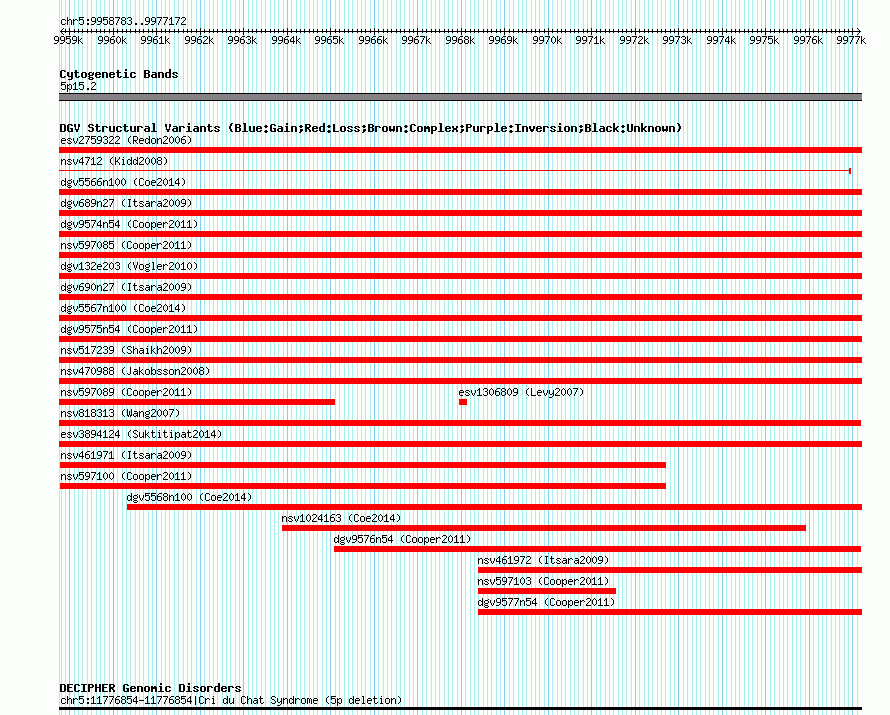
Task: Click the chr5:9958783..9977172 region label
Action: (123, 21)
